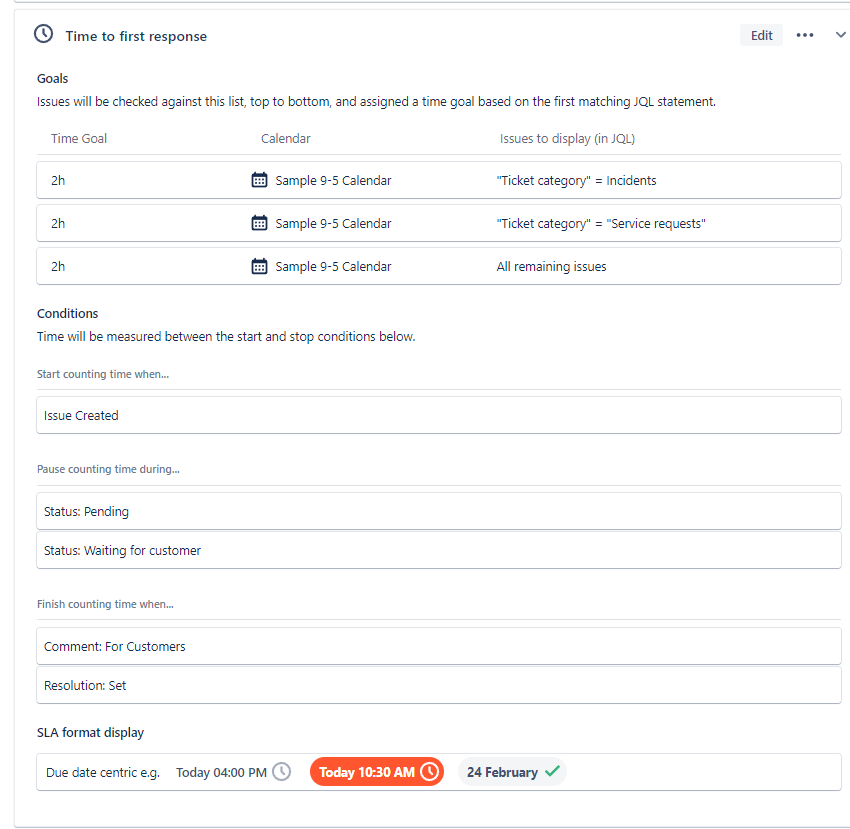850x829 pixels.
Task: Click the clock icon beside Time to first response
Action: (x=43, y=34)
